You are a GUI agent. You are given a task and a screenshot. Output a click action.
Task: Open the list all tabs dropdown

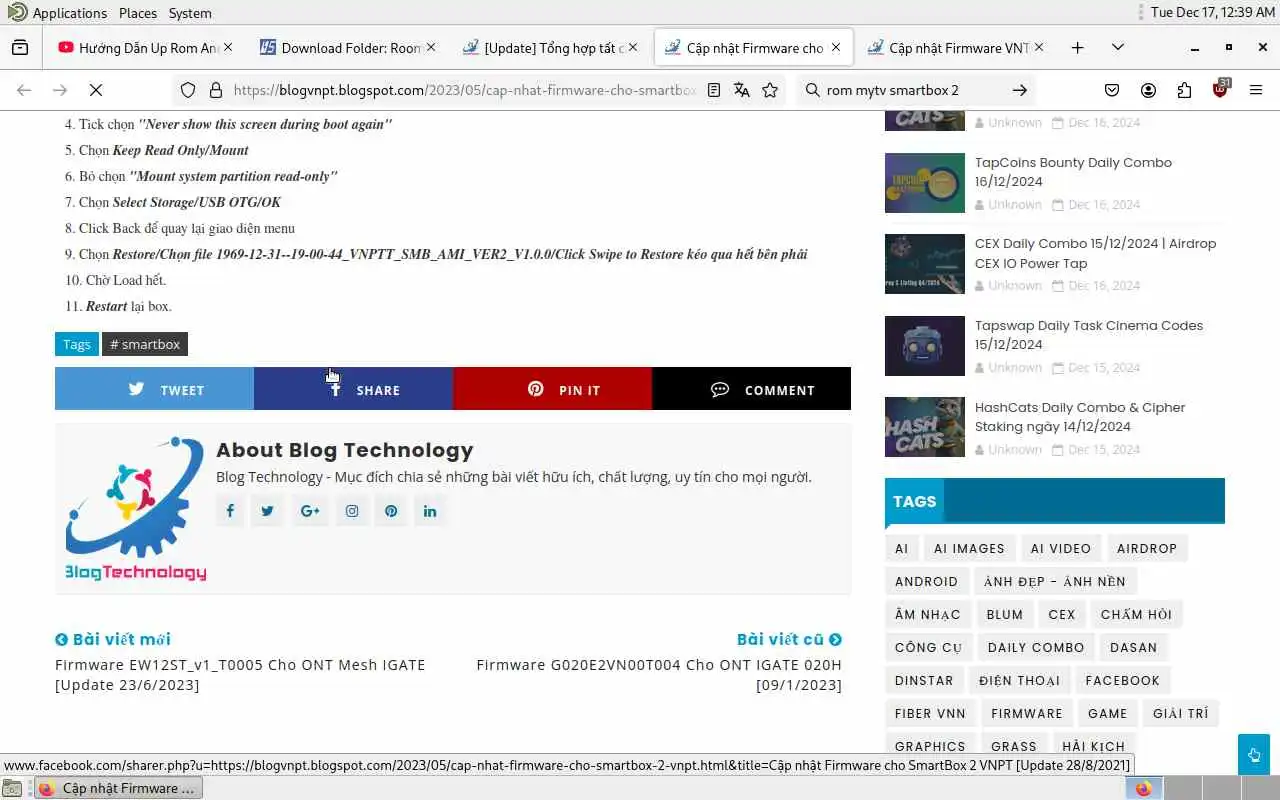(1118, 47)
